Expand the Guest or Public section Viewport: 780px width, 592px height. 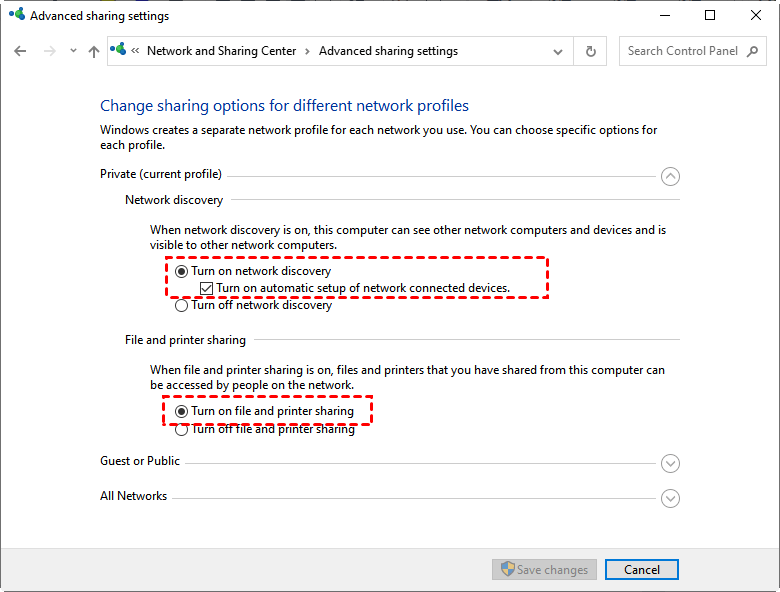point(670,463)
